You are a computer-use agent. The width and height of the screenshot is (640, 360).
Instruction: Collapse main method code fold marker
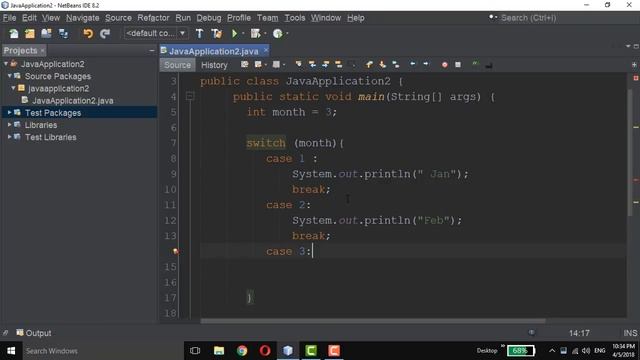pyautogui.click(x=190, y=96)
